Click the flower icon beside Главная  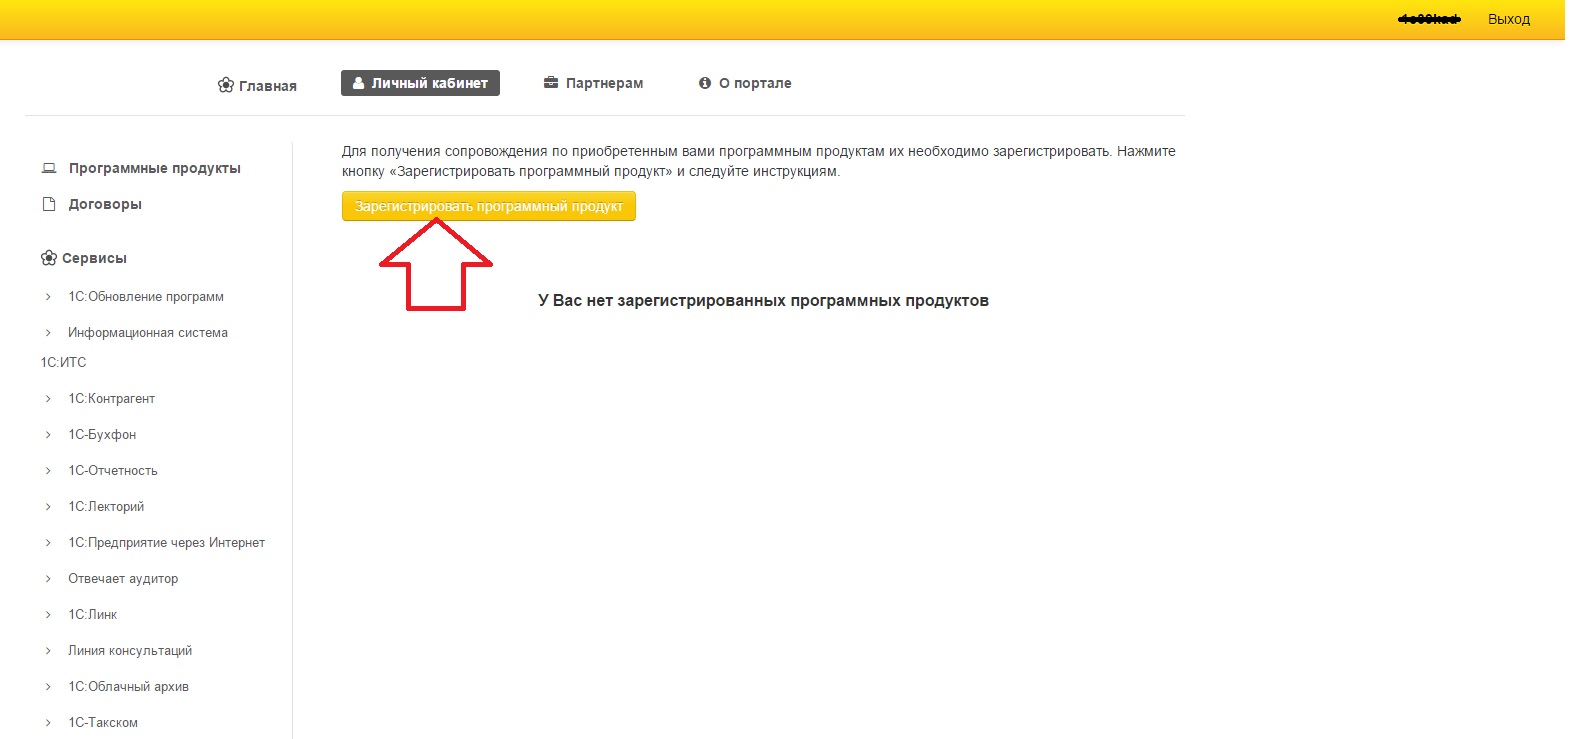coord(226,85)
